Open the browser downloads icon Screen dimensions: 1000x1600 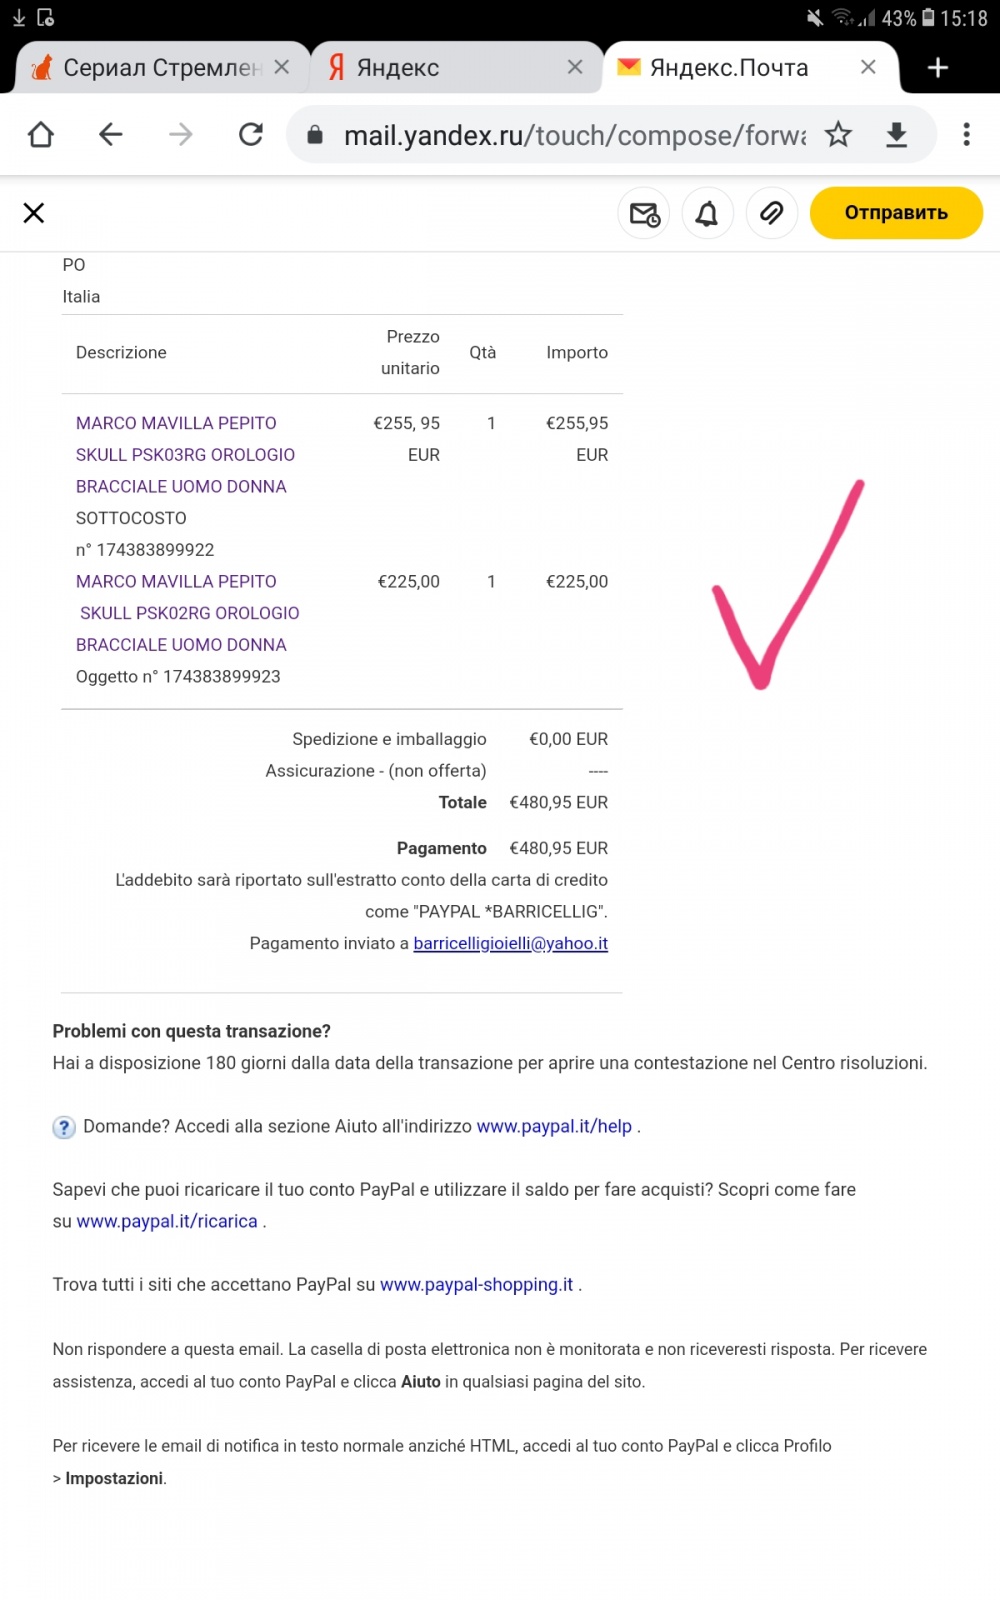(x=897, y=134)
